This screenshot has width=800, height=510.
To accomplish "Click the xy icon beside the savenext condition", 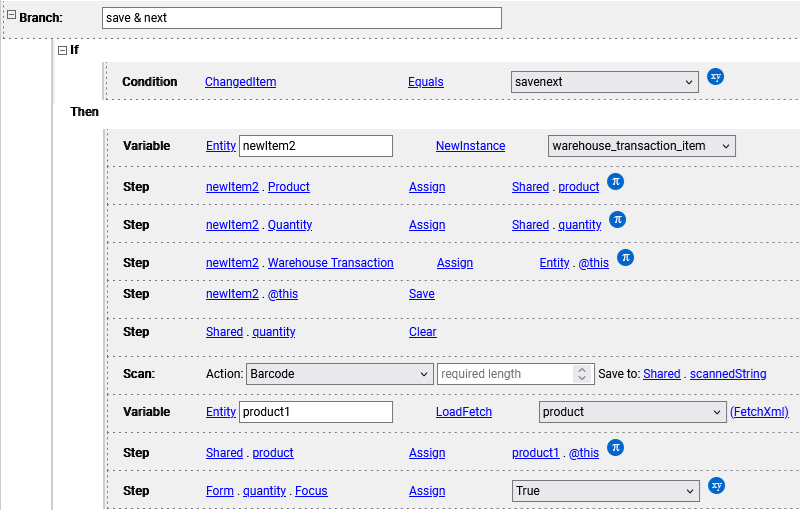I will point(715,76).
